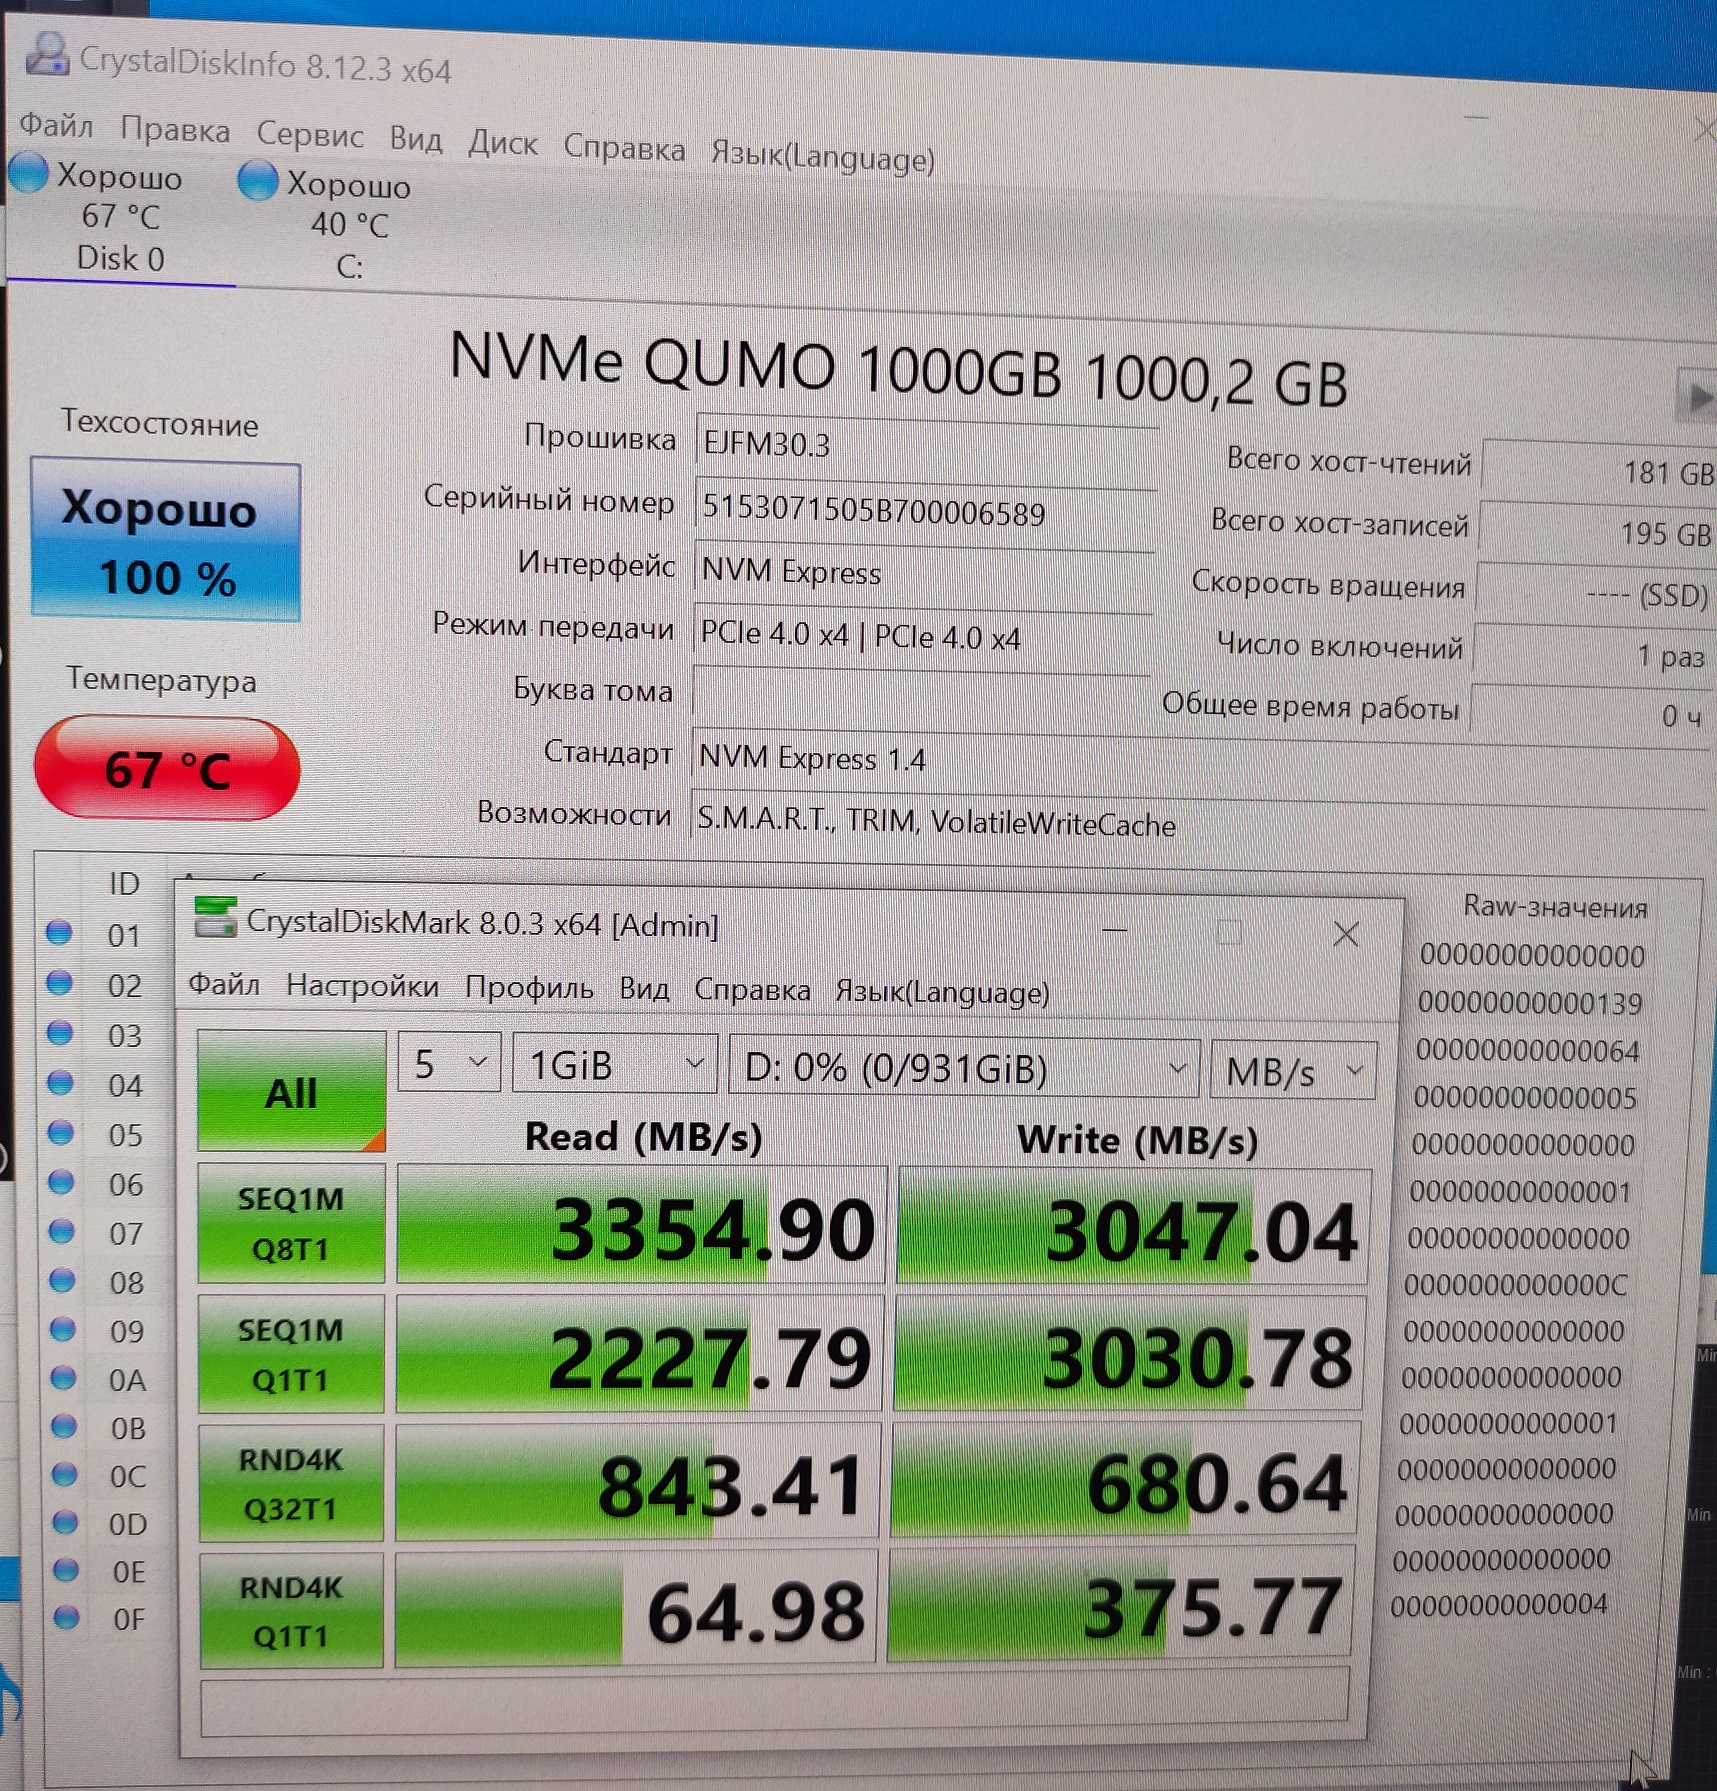
Task: Open the Файл menu in CrystalDiskMark
Action: point(224,985)
